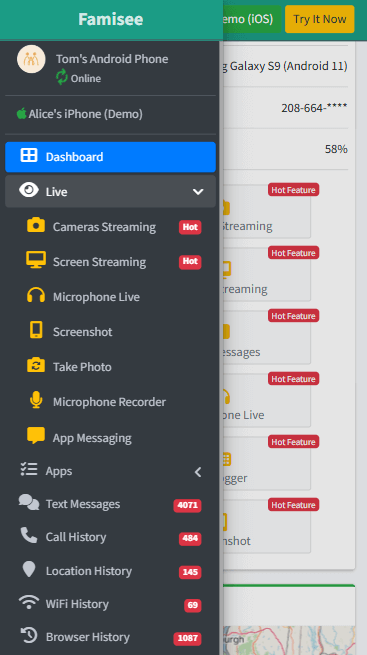The image size is (367, 655).
Task: Open Call History in sidebar
Action: coord(110,537)
